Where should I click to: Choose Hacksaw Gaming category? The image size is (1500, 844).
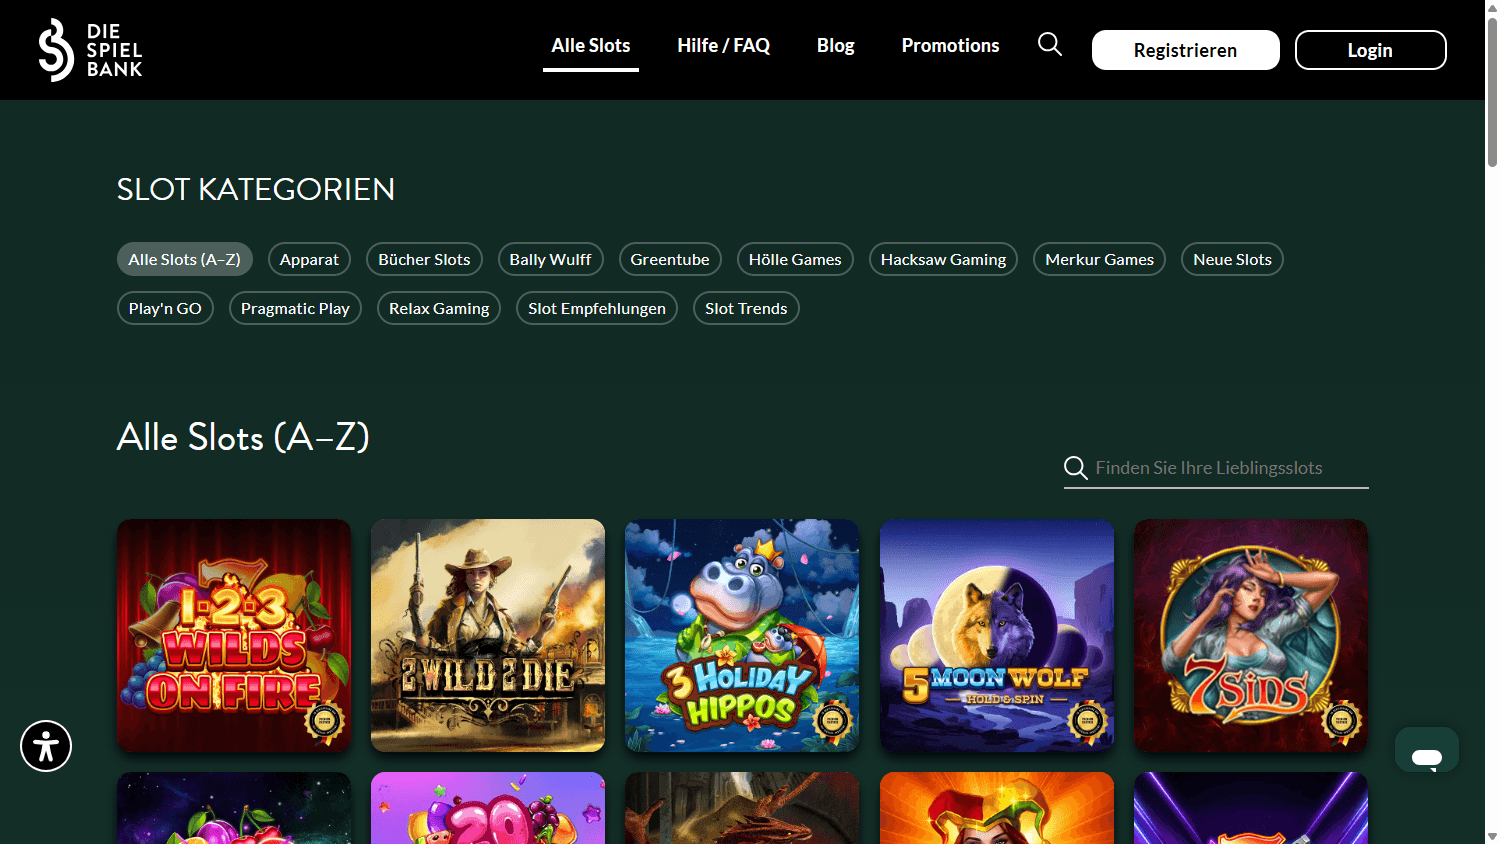point(943,259)
